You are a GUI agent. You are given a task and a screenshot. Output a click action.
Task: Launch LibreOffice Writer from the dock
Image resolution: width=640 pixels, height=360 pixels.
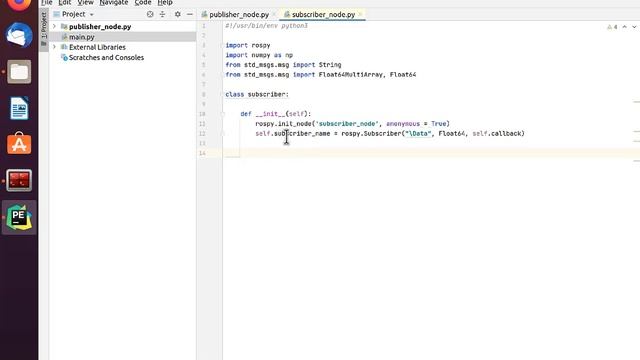[x=19, y=108]
